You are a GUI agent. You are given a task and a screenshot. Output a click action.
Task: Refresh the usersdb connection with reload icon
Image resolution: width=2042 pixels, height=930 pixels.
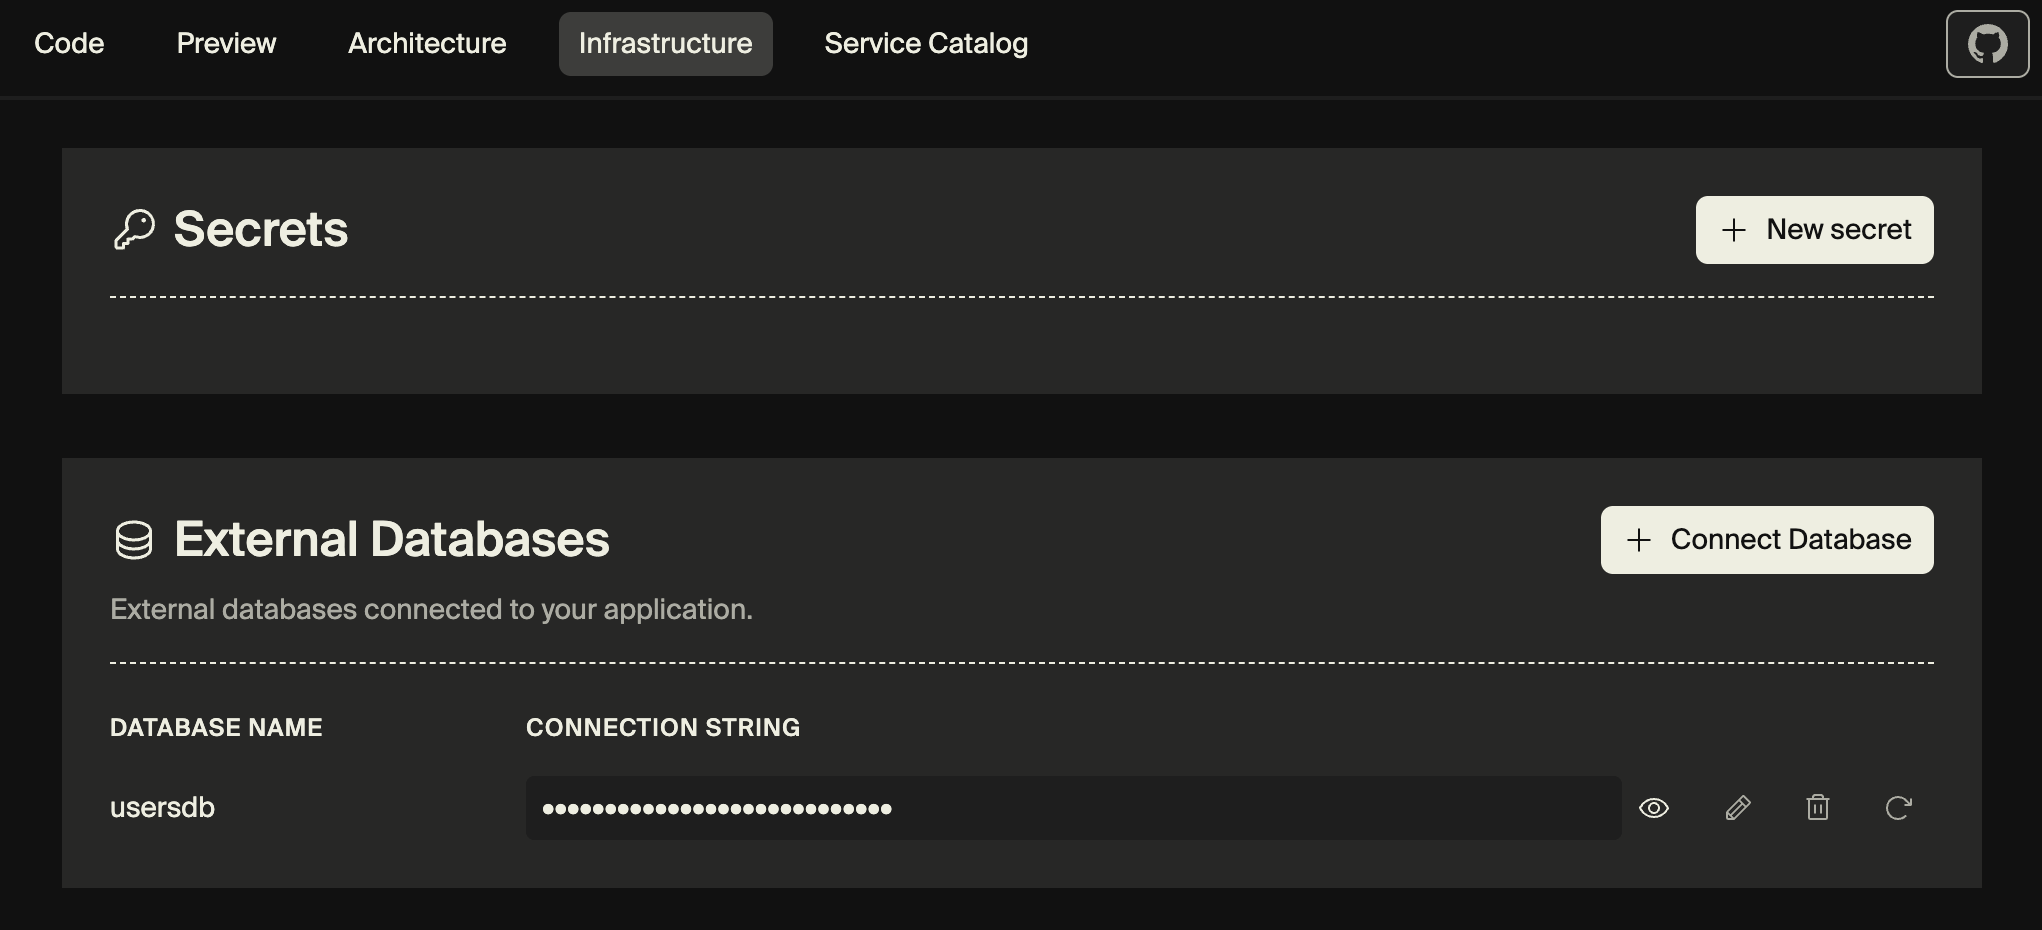click(1898, 808)
